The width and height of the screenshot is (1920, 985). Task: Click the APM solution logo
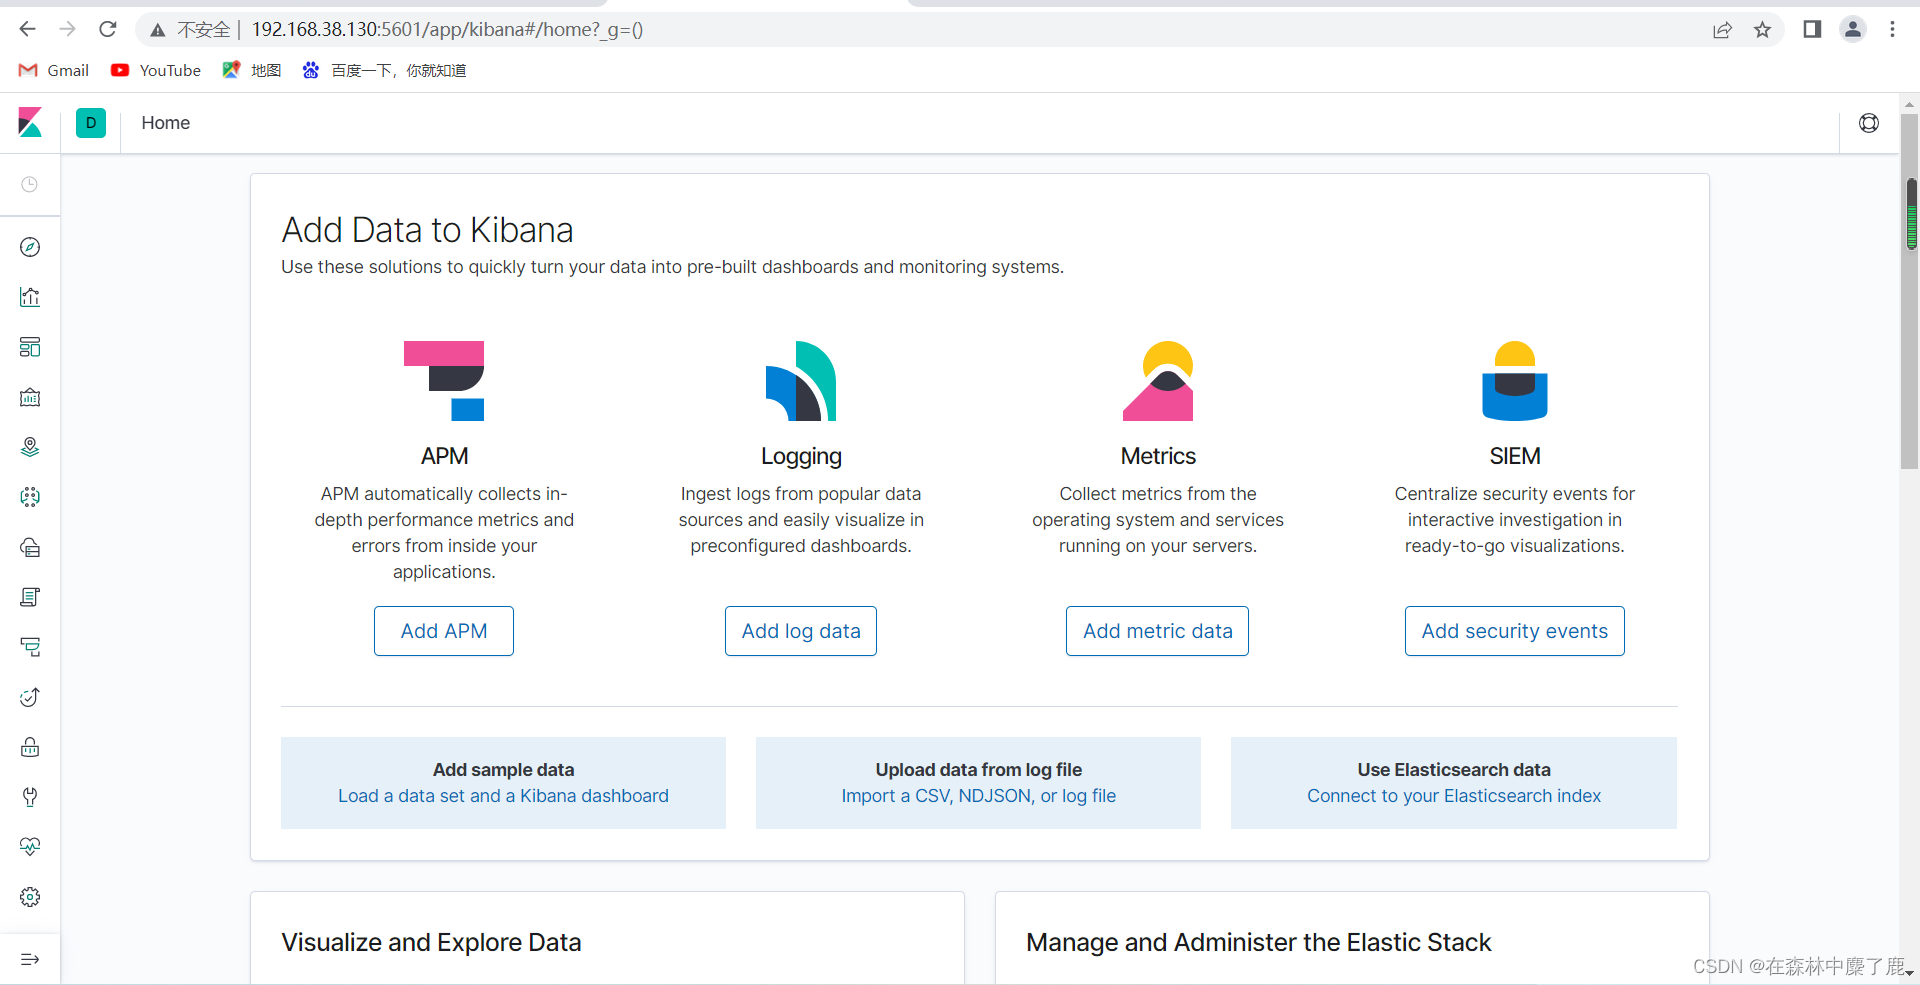tap(444, 381)
